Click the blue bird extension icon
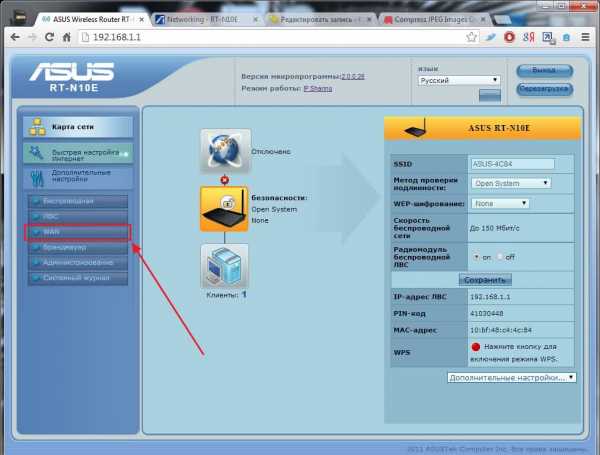This screenshot has width=600, height=455. tap(490, 37)
